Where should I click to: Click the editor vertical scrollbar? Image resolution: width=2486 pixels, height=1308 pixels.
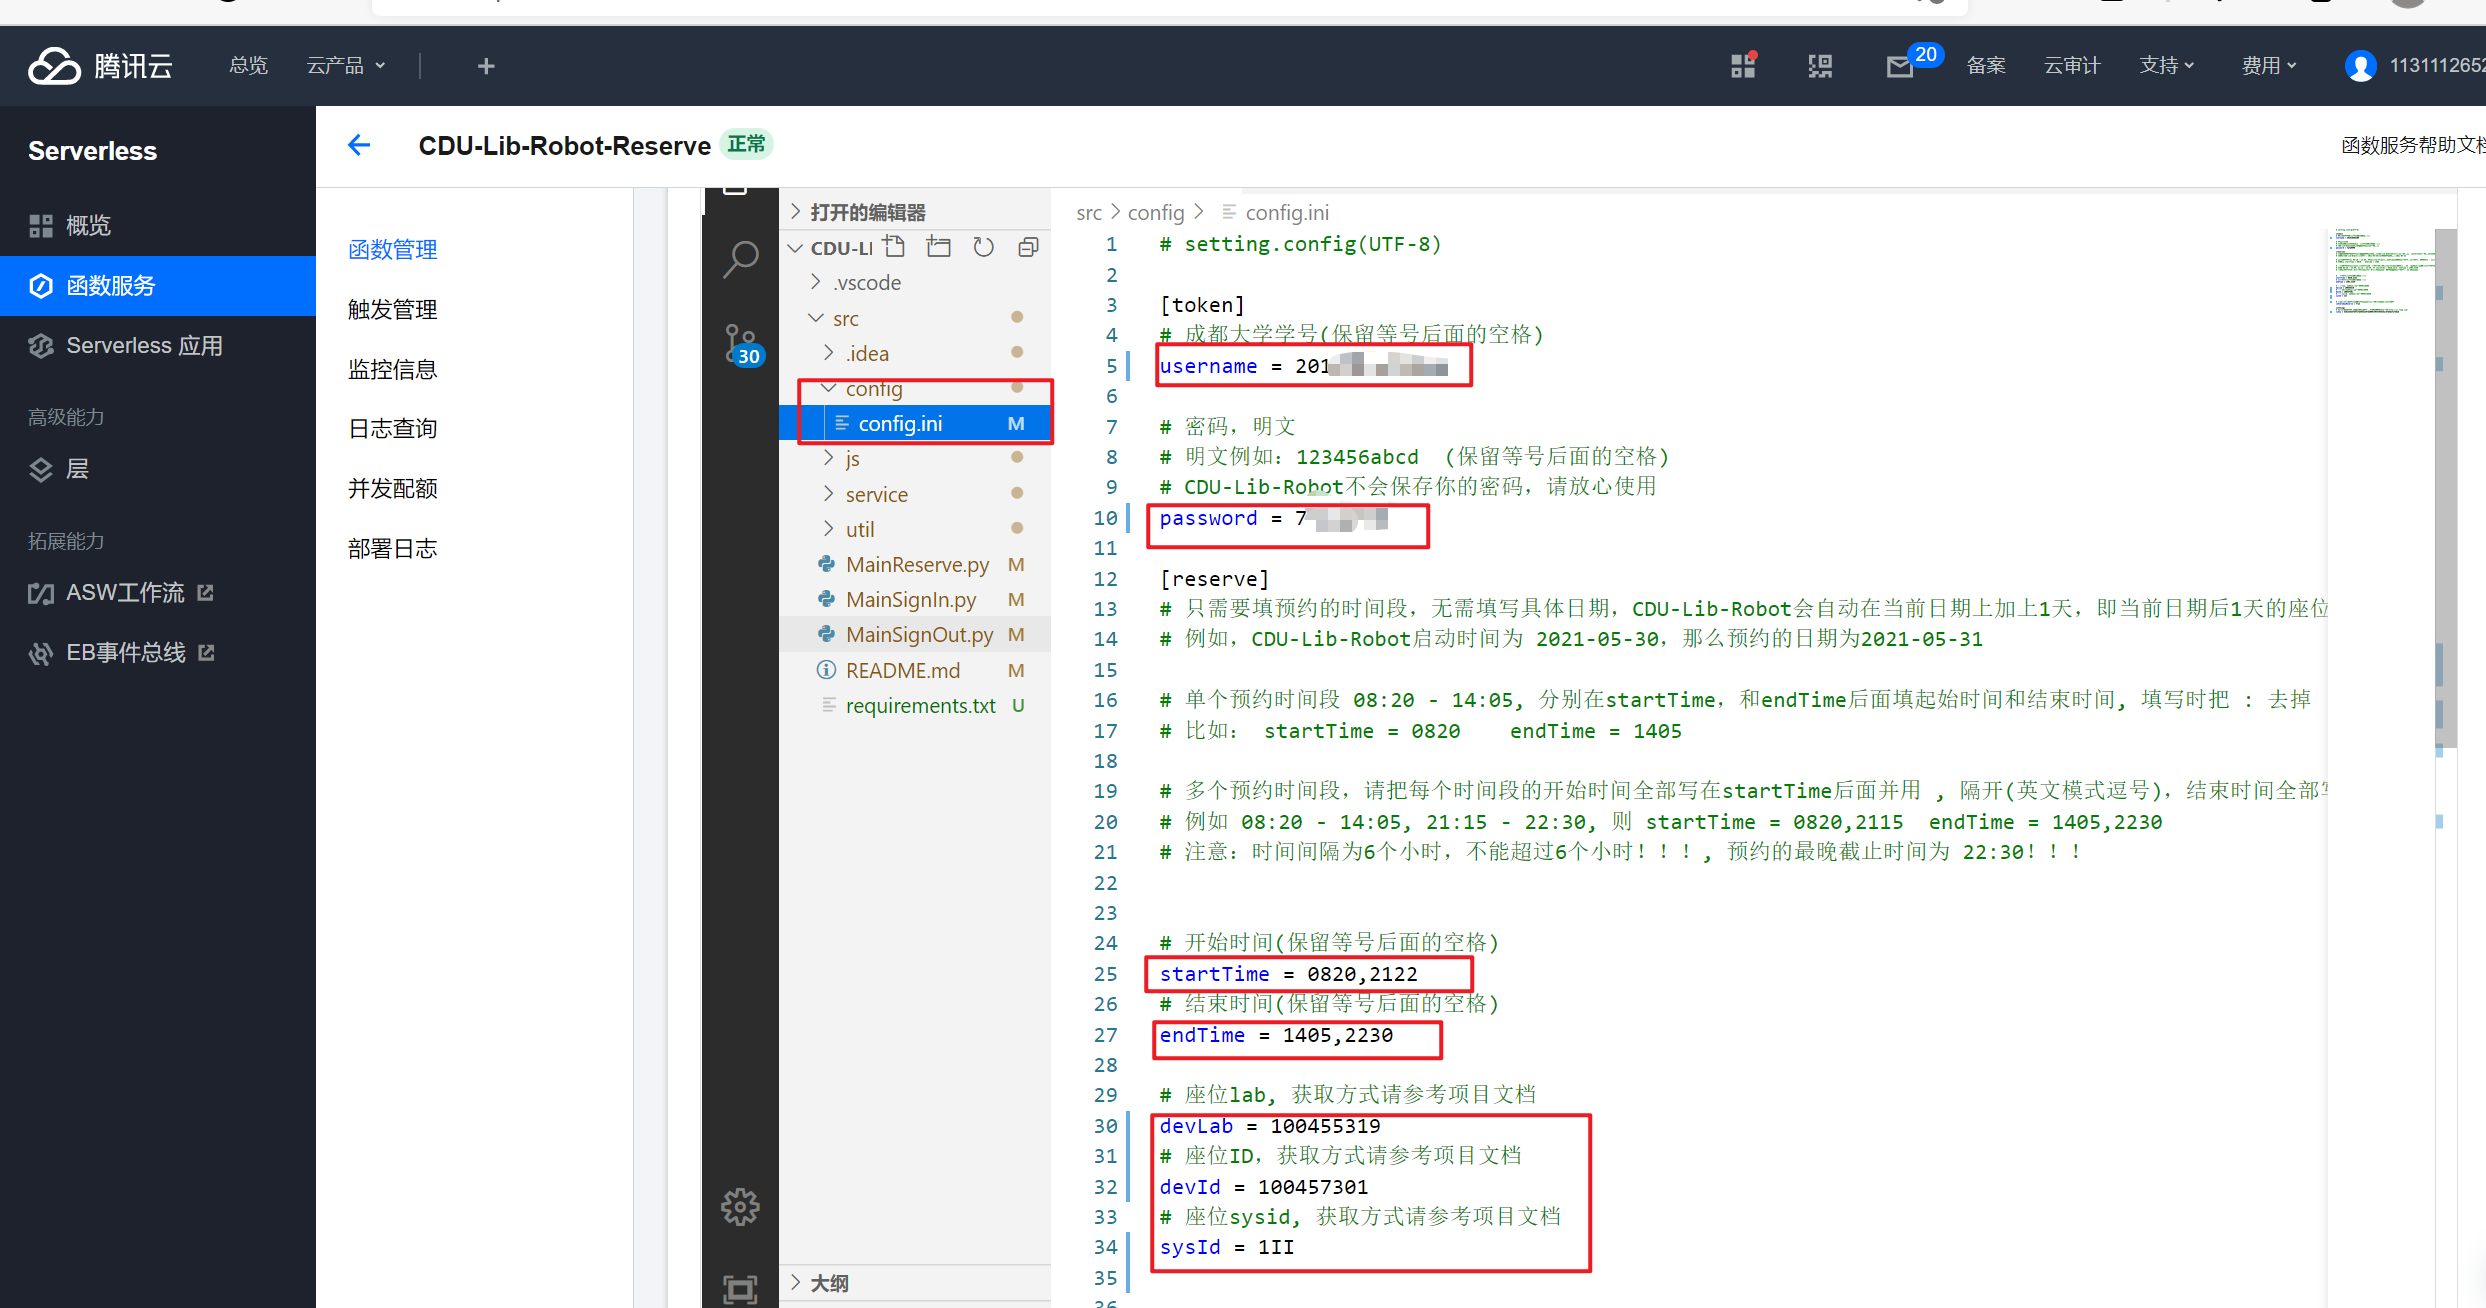(2444, 490)
